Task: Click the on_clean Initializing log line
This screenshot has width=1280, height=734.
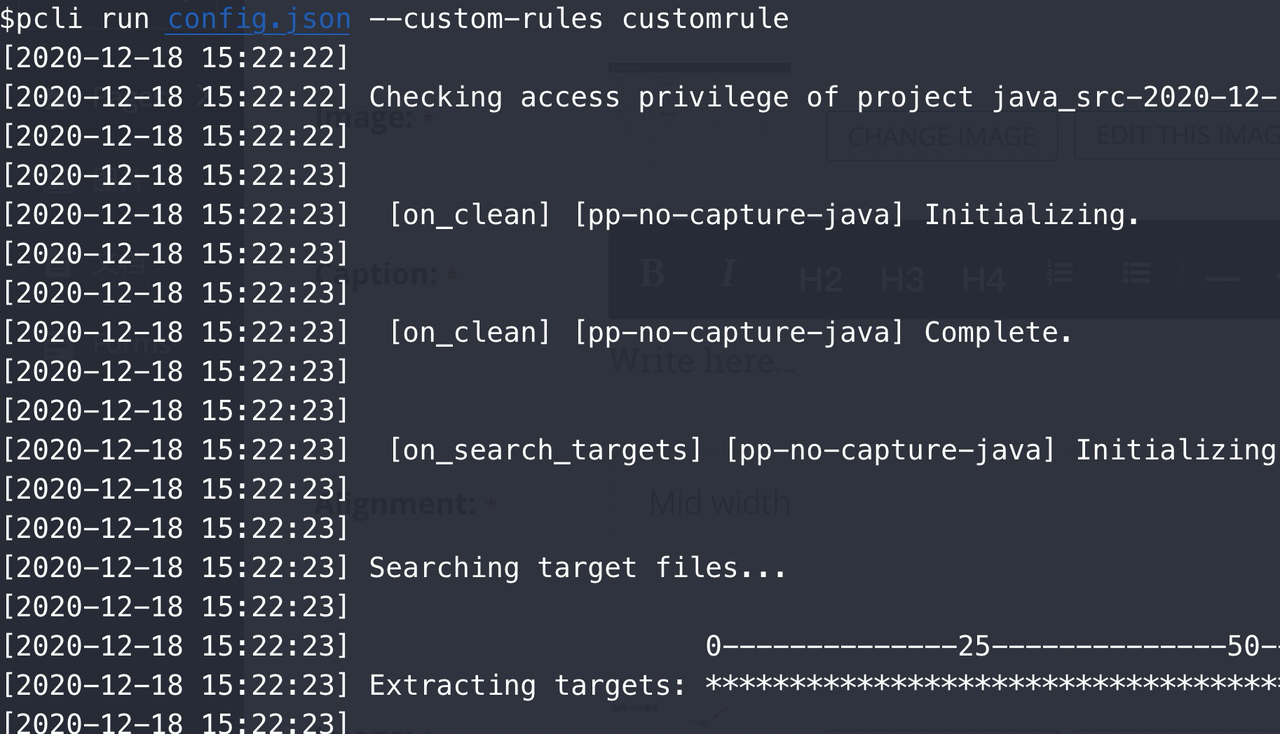Action: (571, 214)
